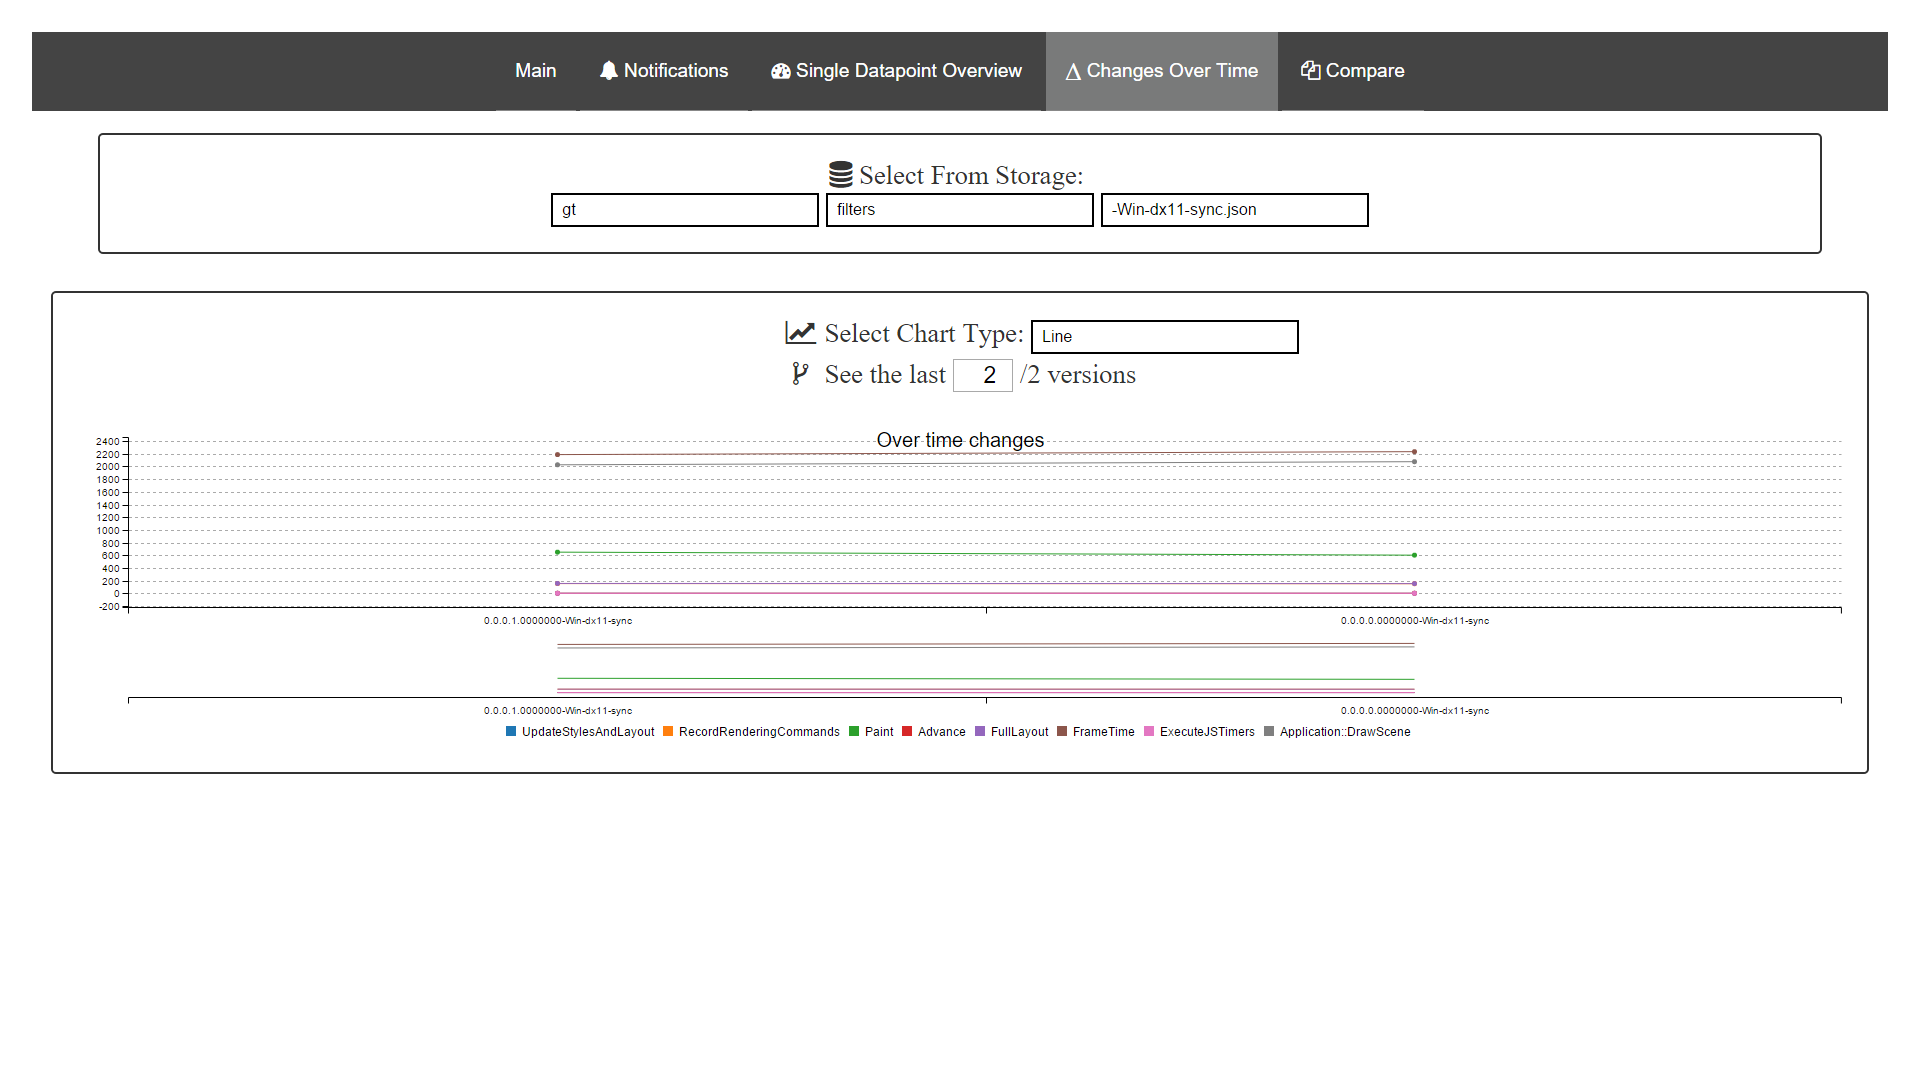The width and height of the screenshot is (1920, 1080).
Task: Click the versions count input showing 2
Action: coord(983,375)
